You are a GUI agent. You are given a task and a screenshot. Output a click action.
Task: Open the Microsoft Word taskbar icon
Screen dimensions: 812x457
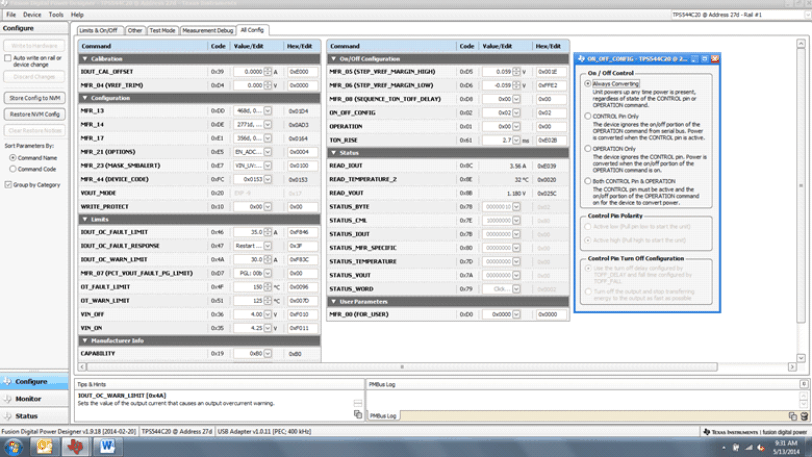[107, 447]
